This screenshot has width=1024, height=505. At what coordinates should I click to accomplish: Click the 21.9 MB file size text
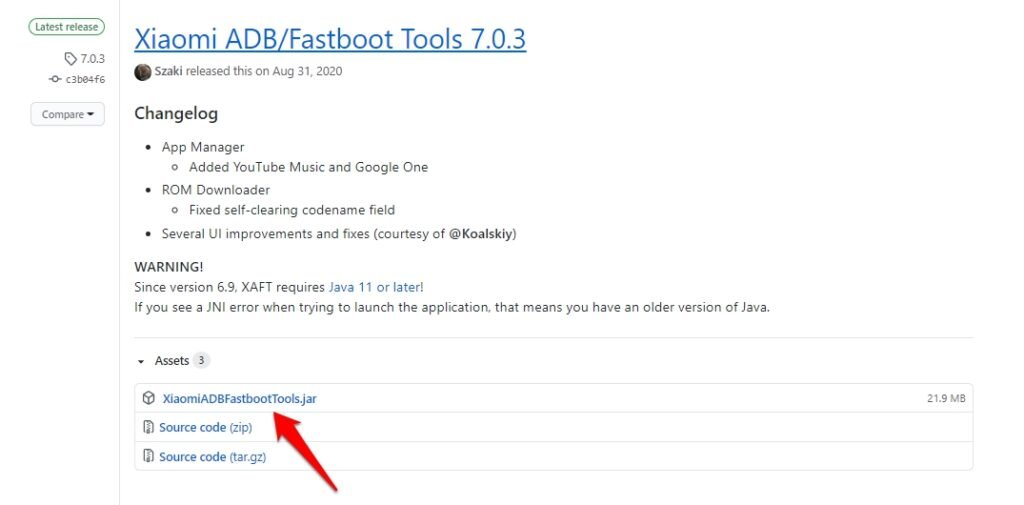point(946,399)
